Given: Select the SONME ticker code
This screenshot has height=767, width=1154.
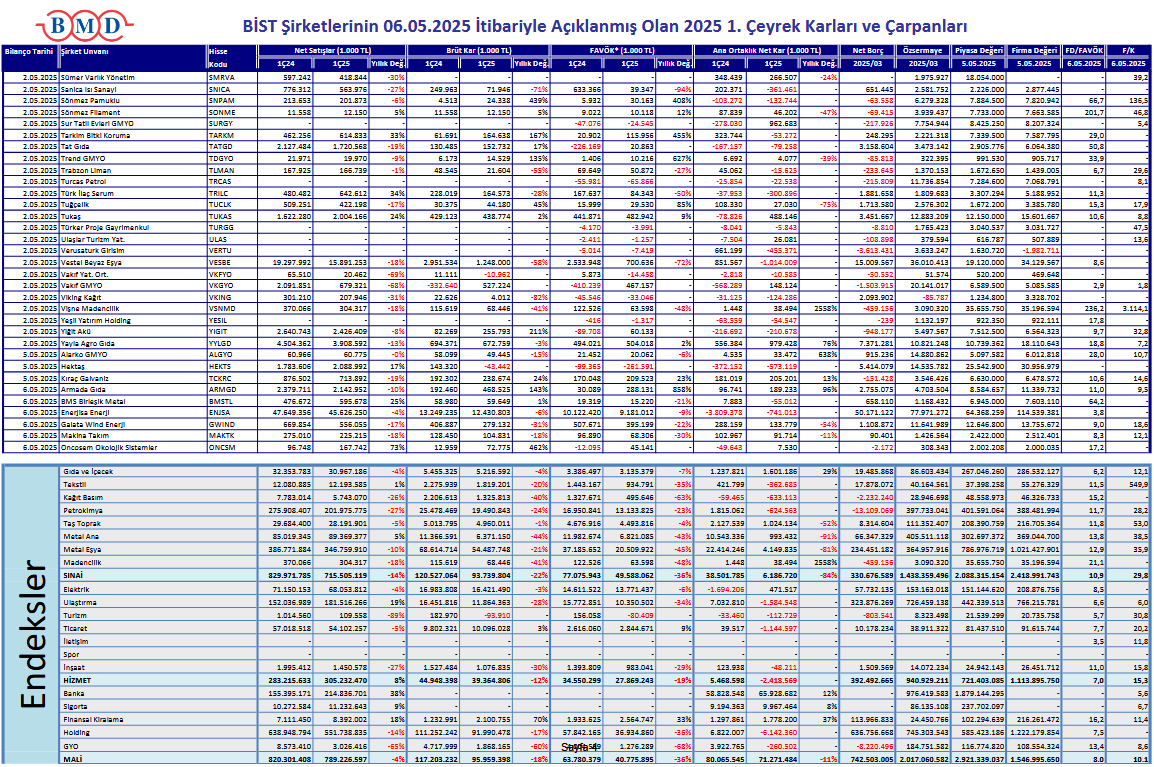Looking at the screenshot, I should pos(222,113).
